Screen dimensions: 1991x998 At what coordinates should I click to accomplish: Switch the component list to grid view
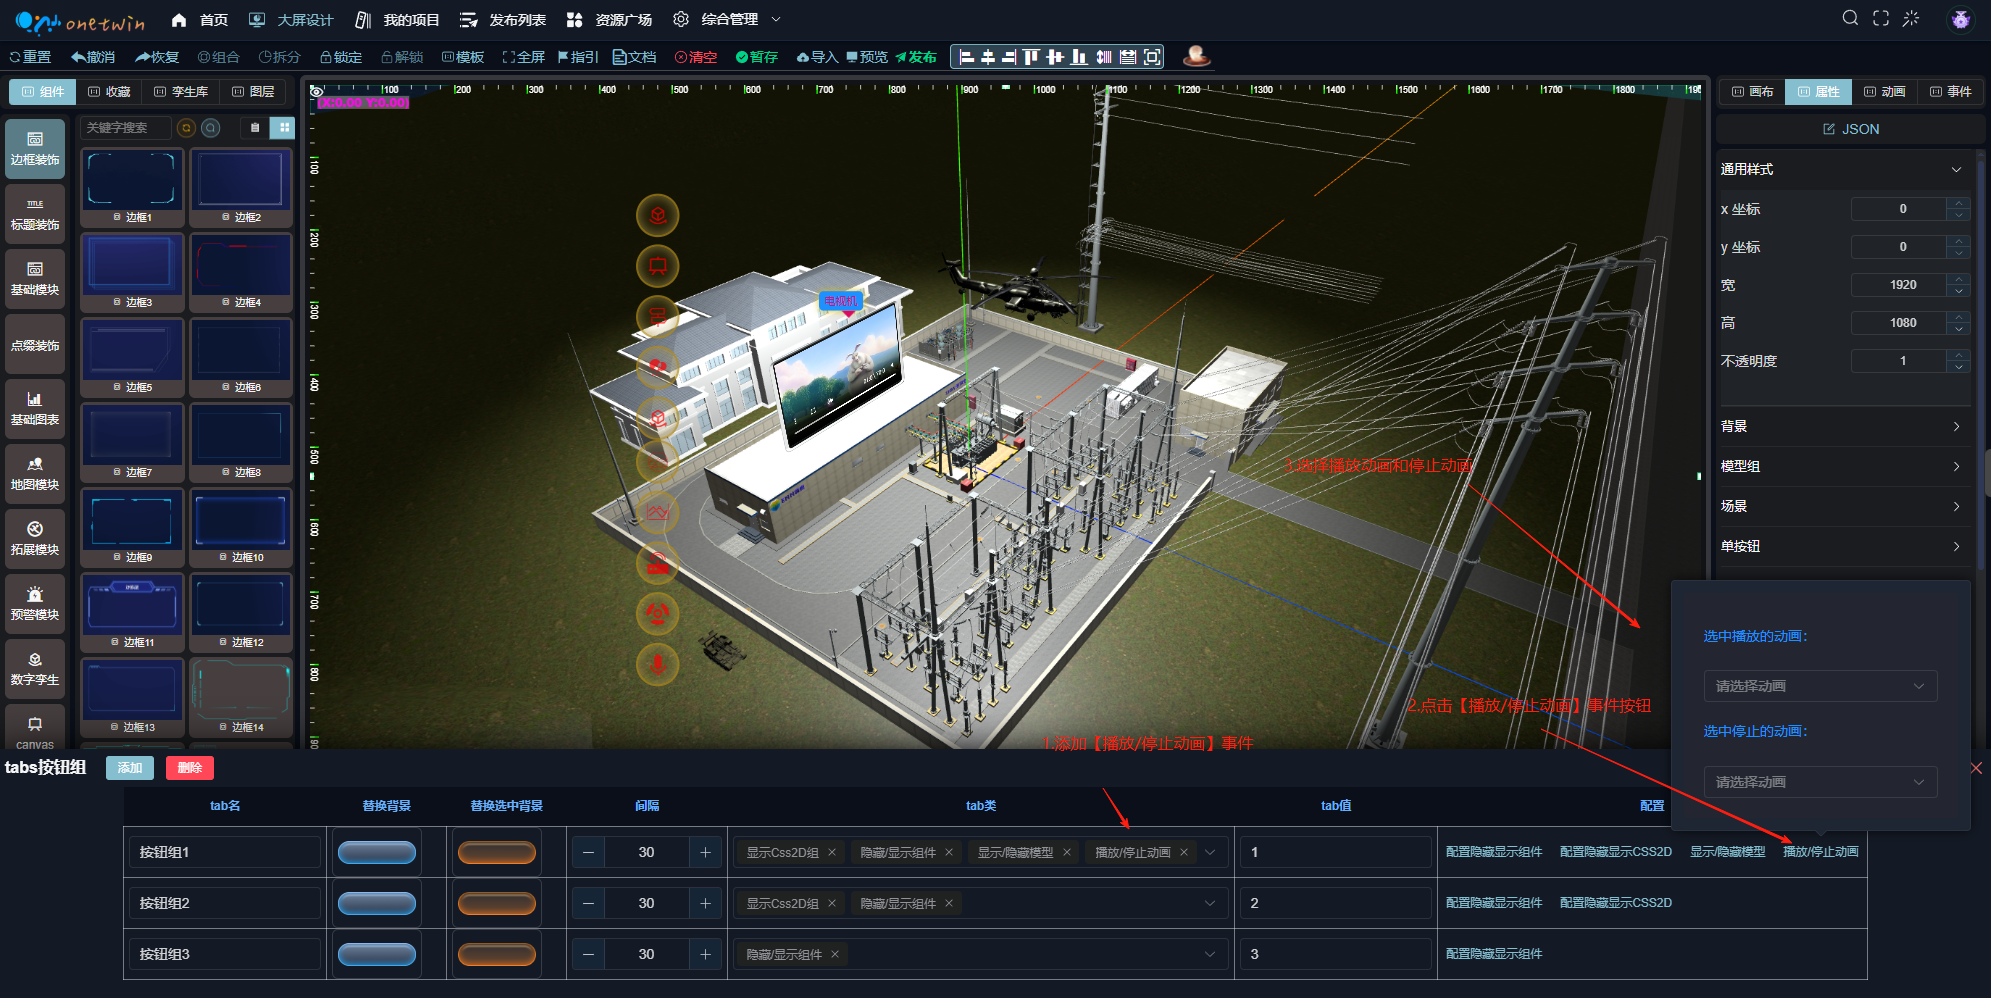point(284,127)
